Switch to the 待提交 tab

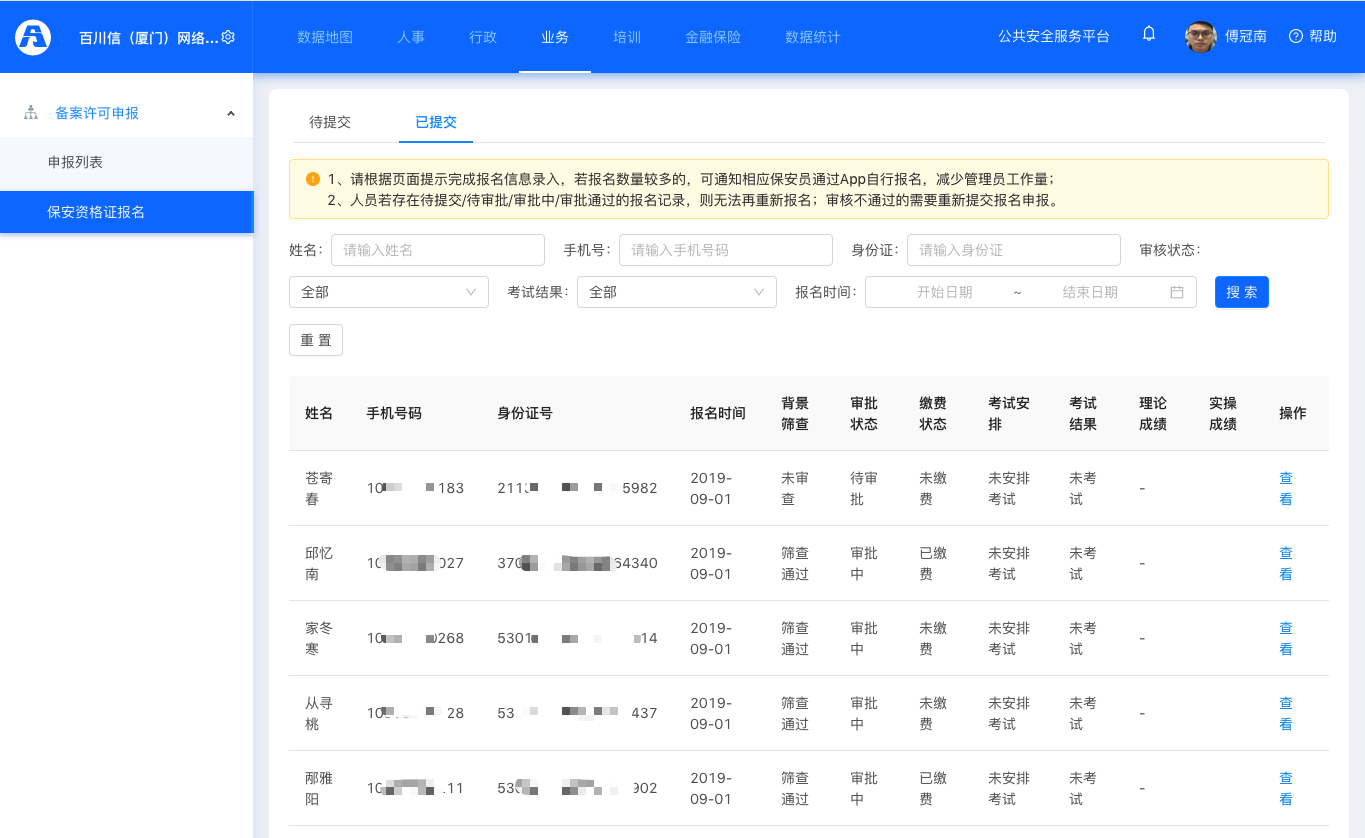click(x=330, y=122)
